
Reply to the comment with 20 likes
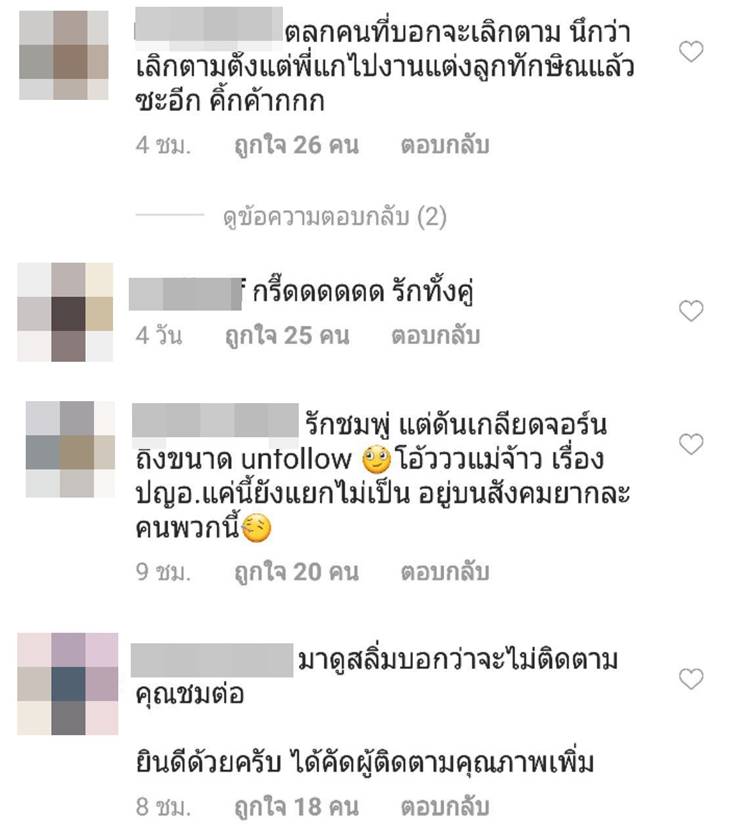[445, 572]
